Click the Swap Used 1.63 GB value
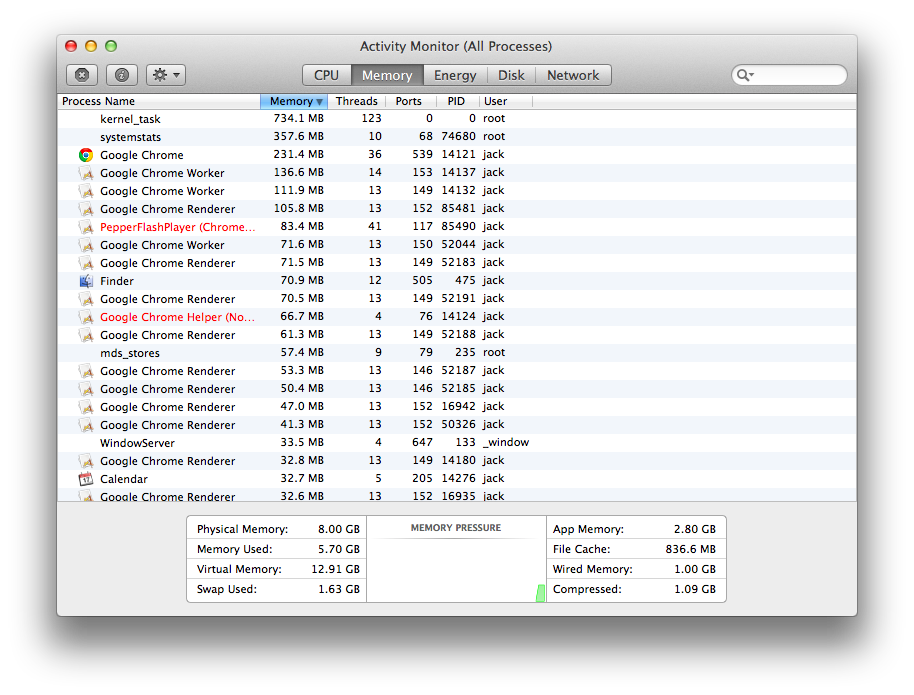Viewport: 914px width, 695px height. click(x=339, y=589)
